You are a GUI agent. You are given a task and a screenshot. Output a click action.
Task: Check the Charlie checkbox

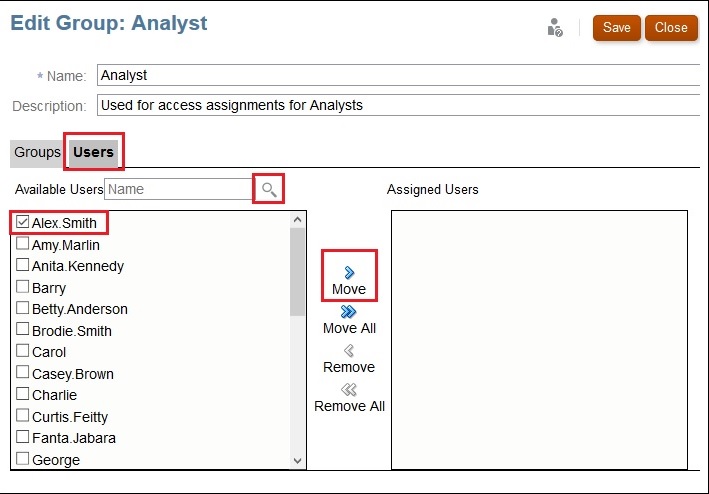23,394
